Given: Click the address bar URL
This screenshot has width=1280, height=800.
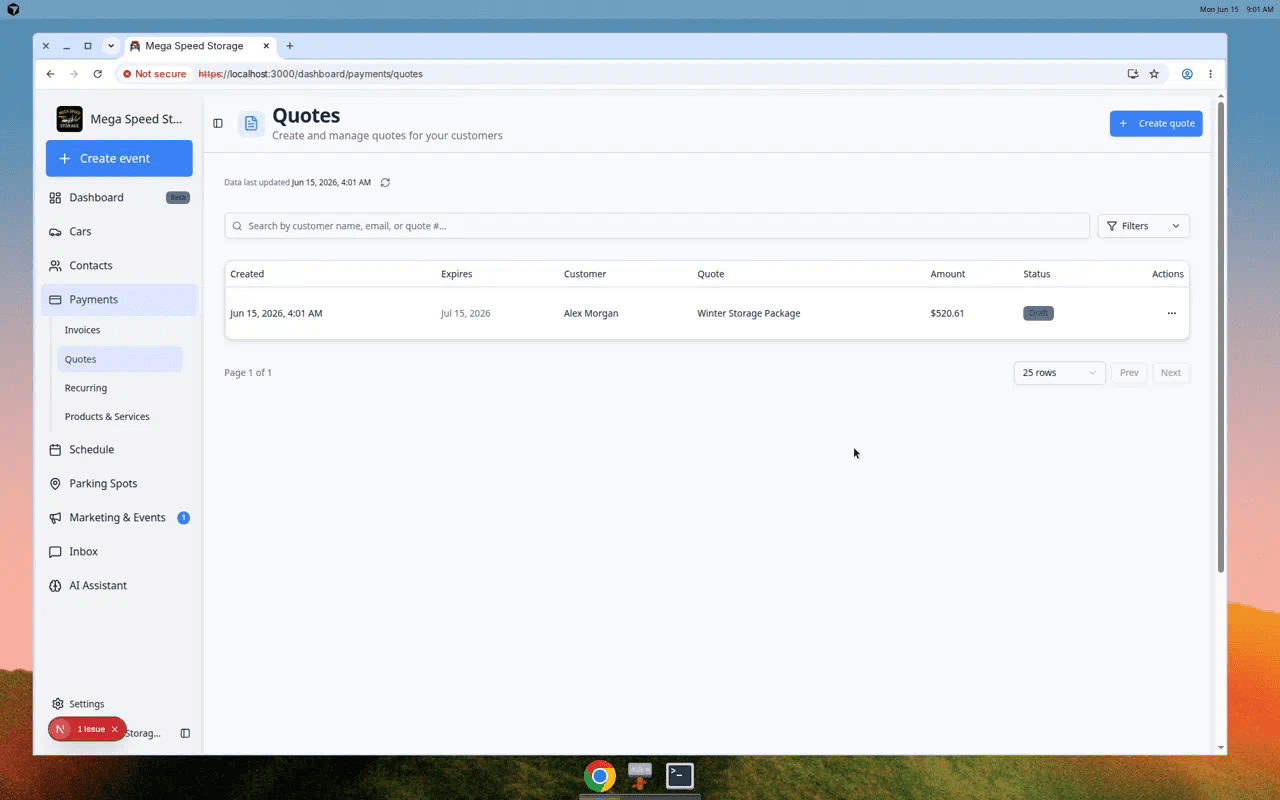Looking at the screenshot, I should click(310, 74).
